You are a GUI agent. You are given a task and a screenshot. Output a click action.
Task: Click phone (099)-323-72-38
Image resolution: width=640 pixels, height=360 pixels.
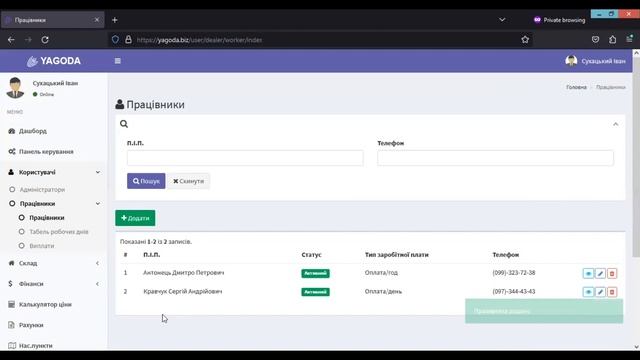(513, 273)
